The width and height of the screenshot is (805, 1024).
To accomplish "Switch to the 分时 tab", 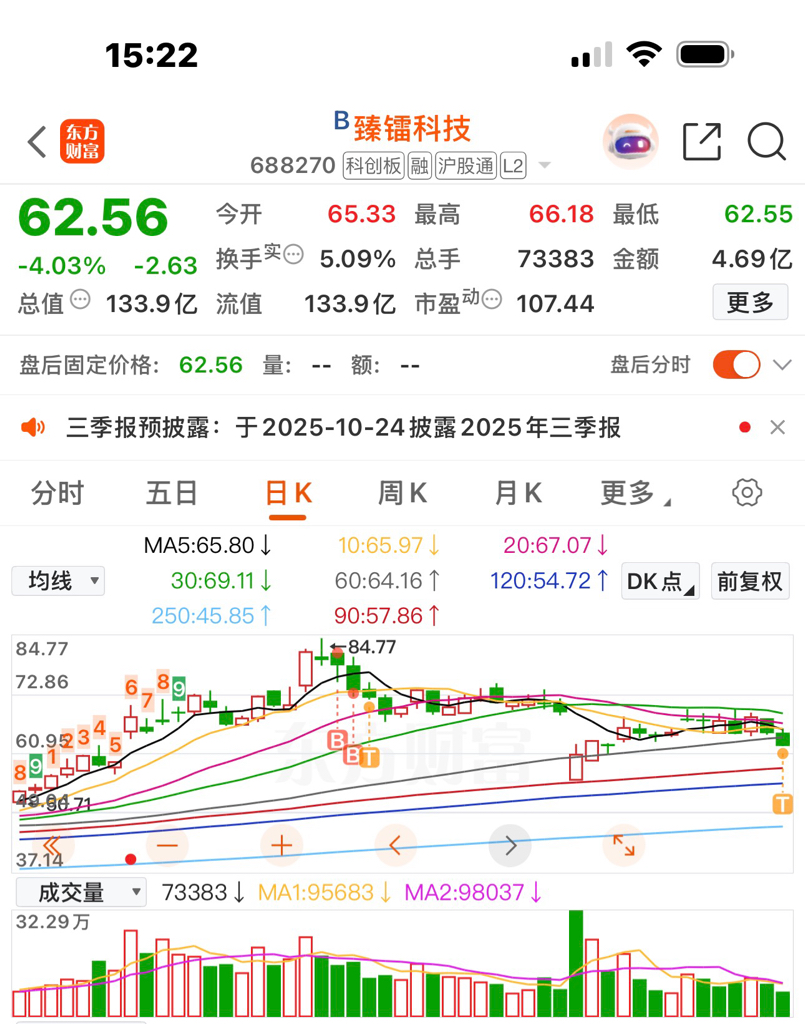I will (57, 493).
